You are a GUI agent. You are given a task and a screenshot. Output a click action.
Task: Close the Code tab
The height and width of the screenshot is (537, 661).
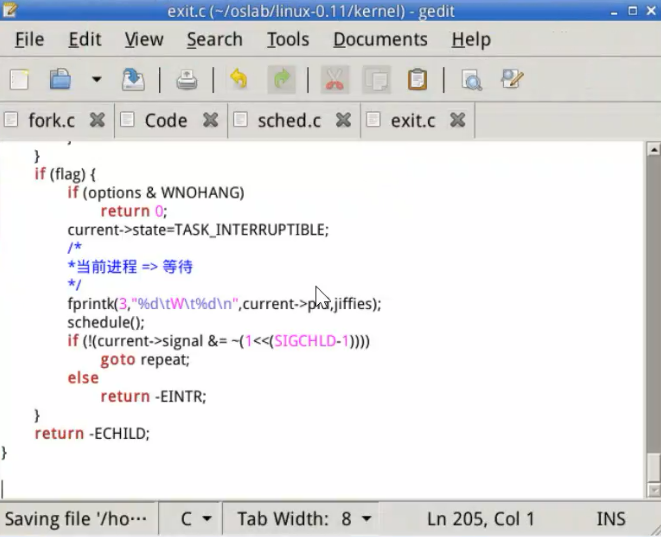[x=210, y=121]
